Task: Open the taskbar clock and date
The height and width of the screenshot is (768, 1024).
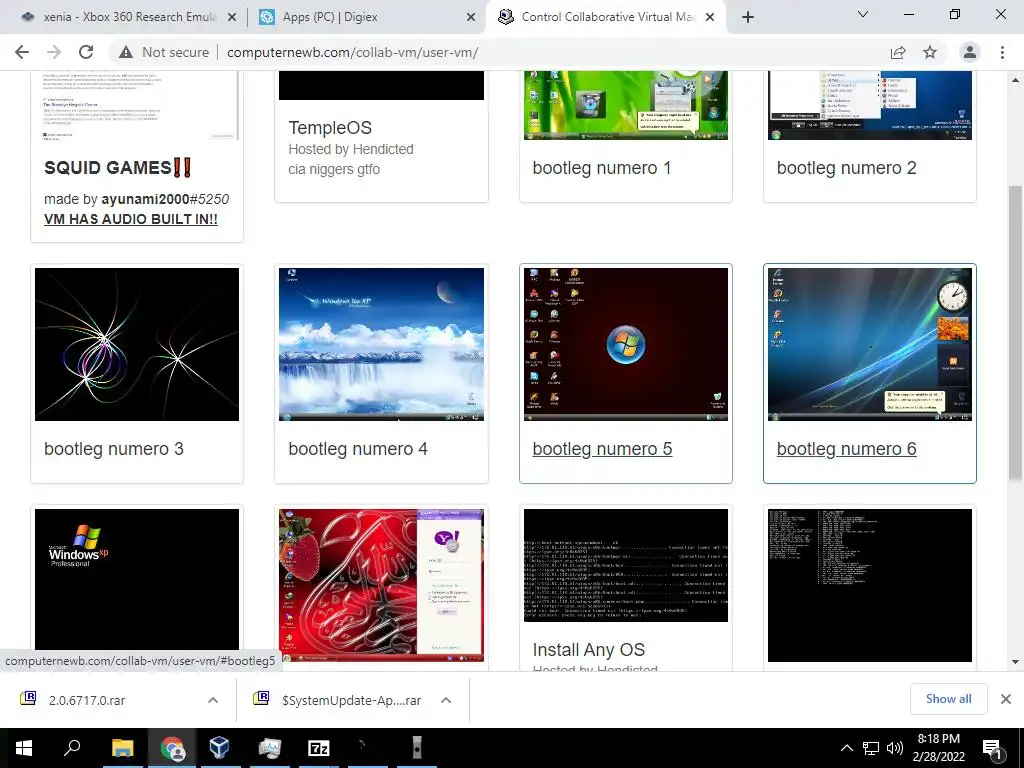Action: click(938, 748)
